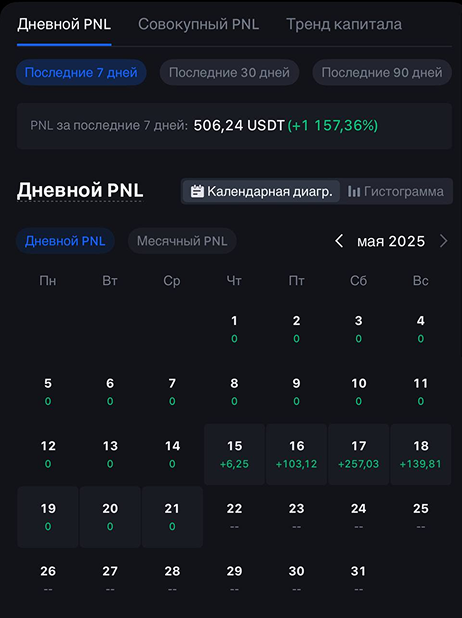Viewport: 462px width, 618px height.
Task: Choose the Последние 90 дней filter
Action: coord(382,73)
